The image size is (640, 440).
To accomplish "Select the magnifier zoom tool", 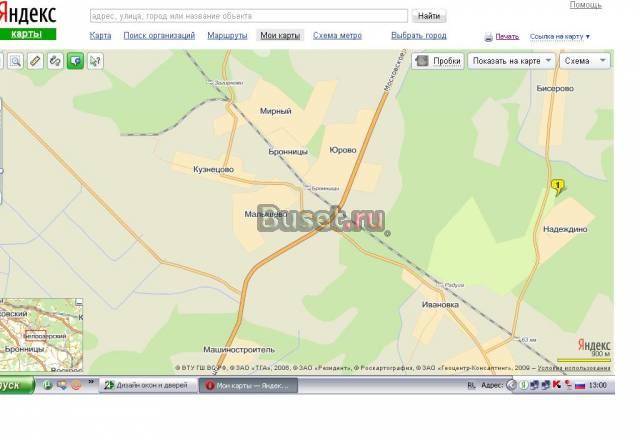I will coord(15,61).
